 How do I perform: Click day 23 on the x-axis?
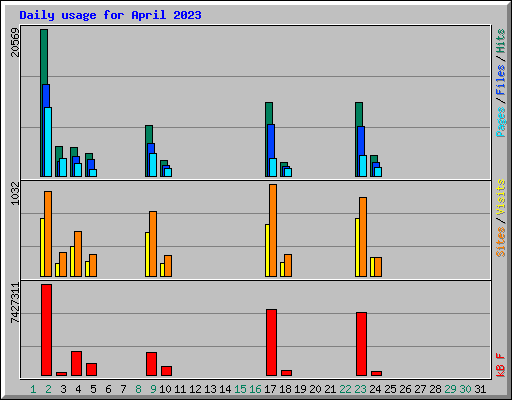click(x=360, y=389)
